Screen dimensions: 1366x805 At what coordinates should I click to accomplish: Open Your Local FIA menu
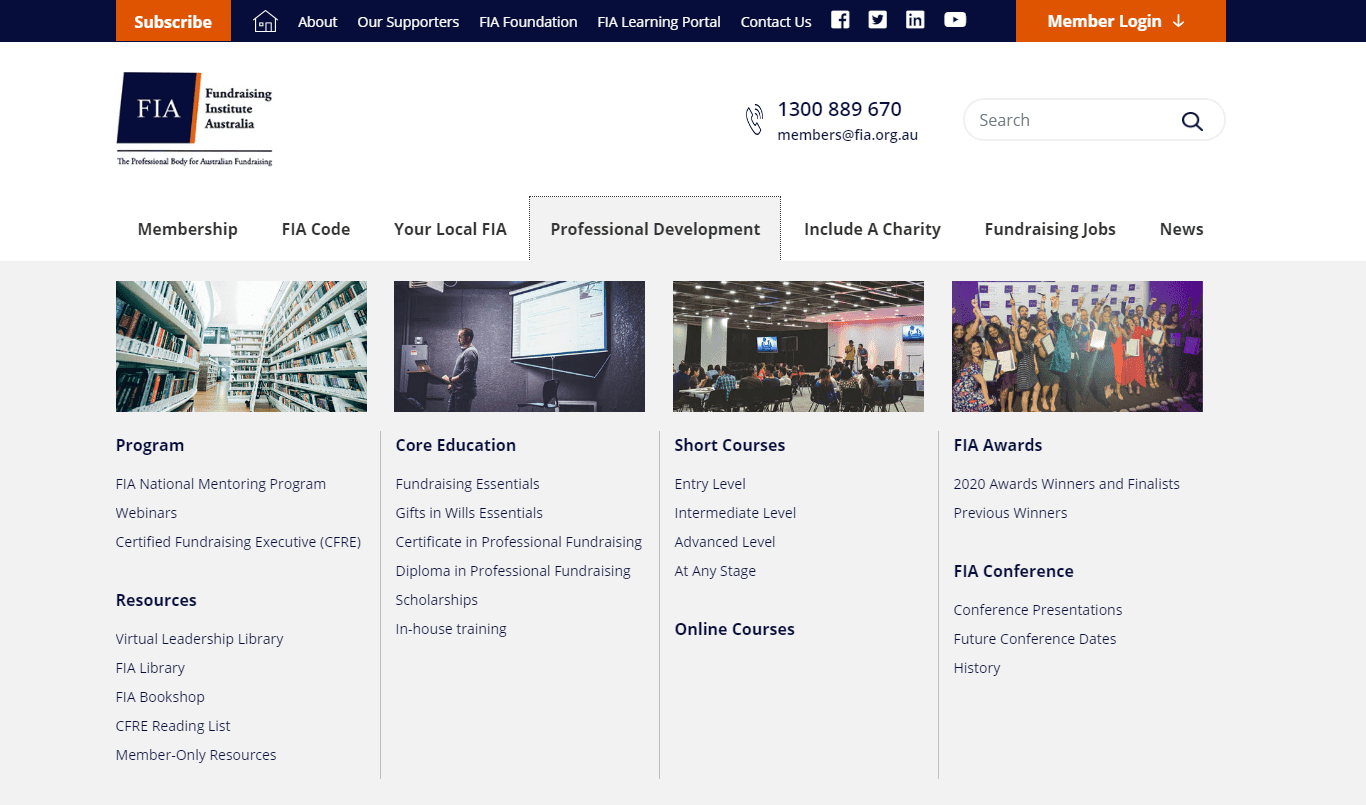(450, 229)
